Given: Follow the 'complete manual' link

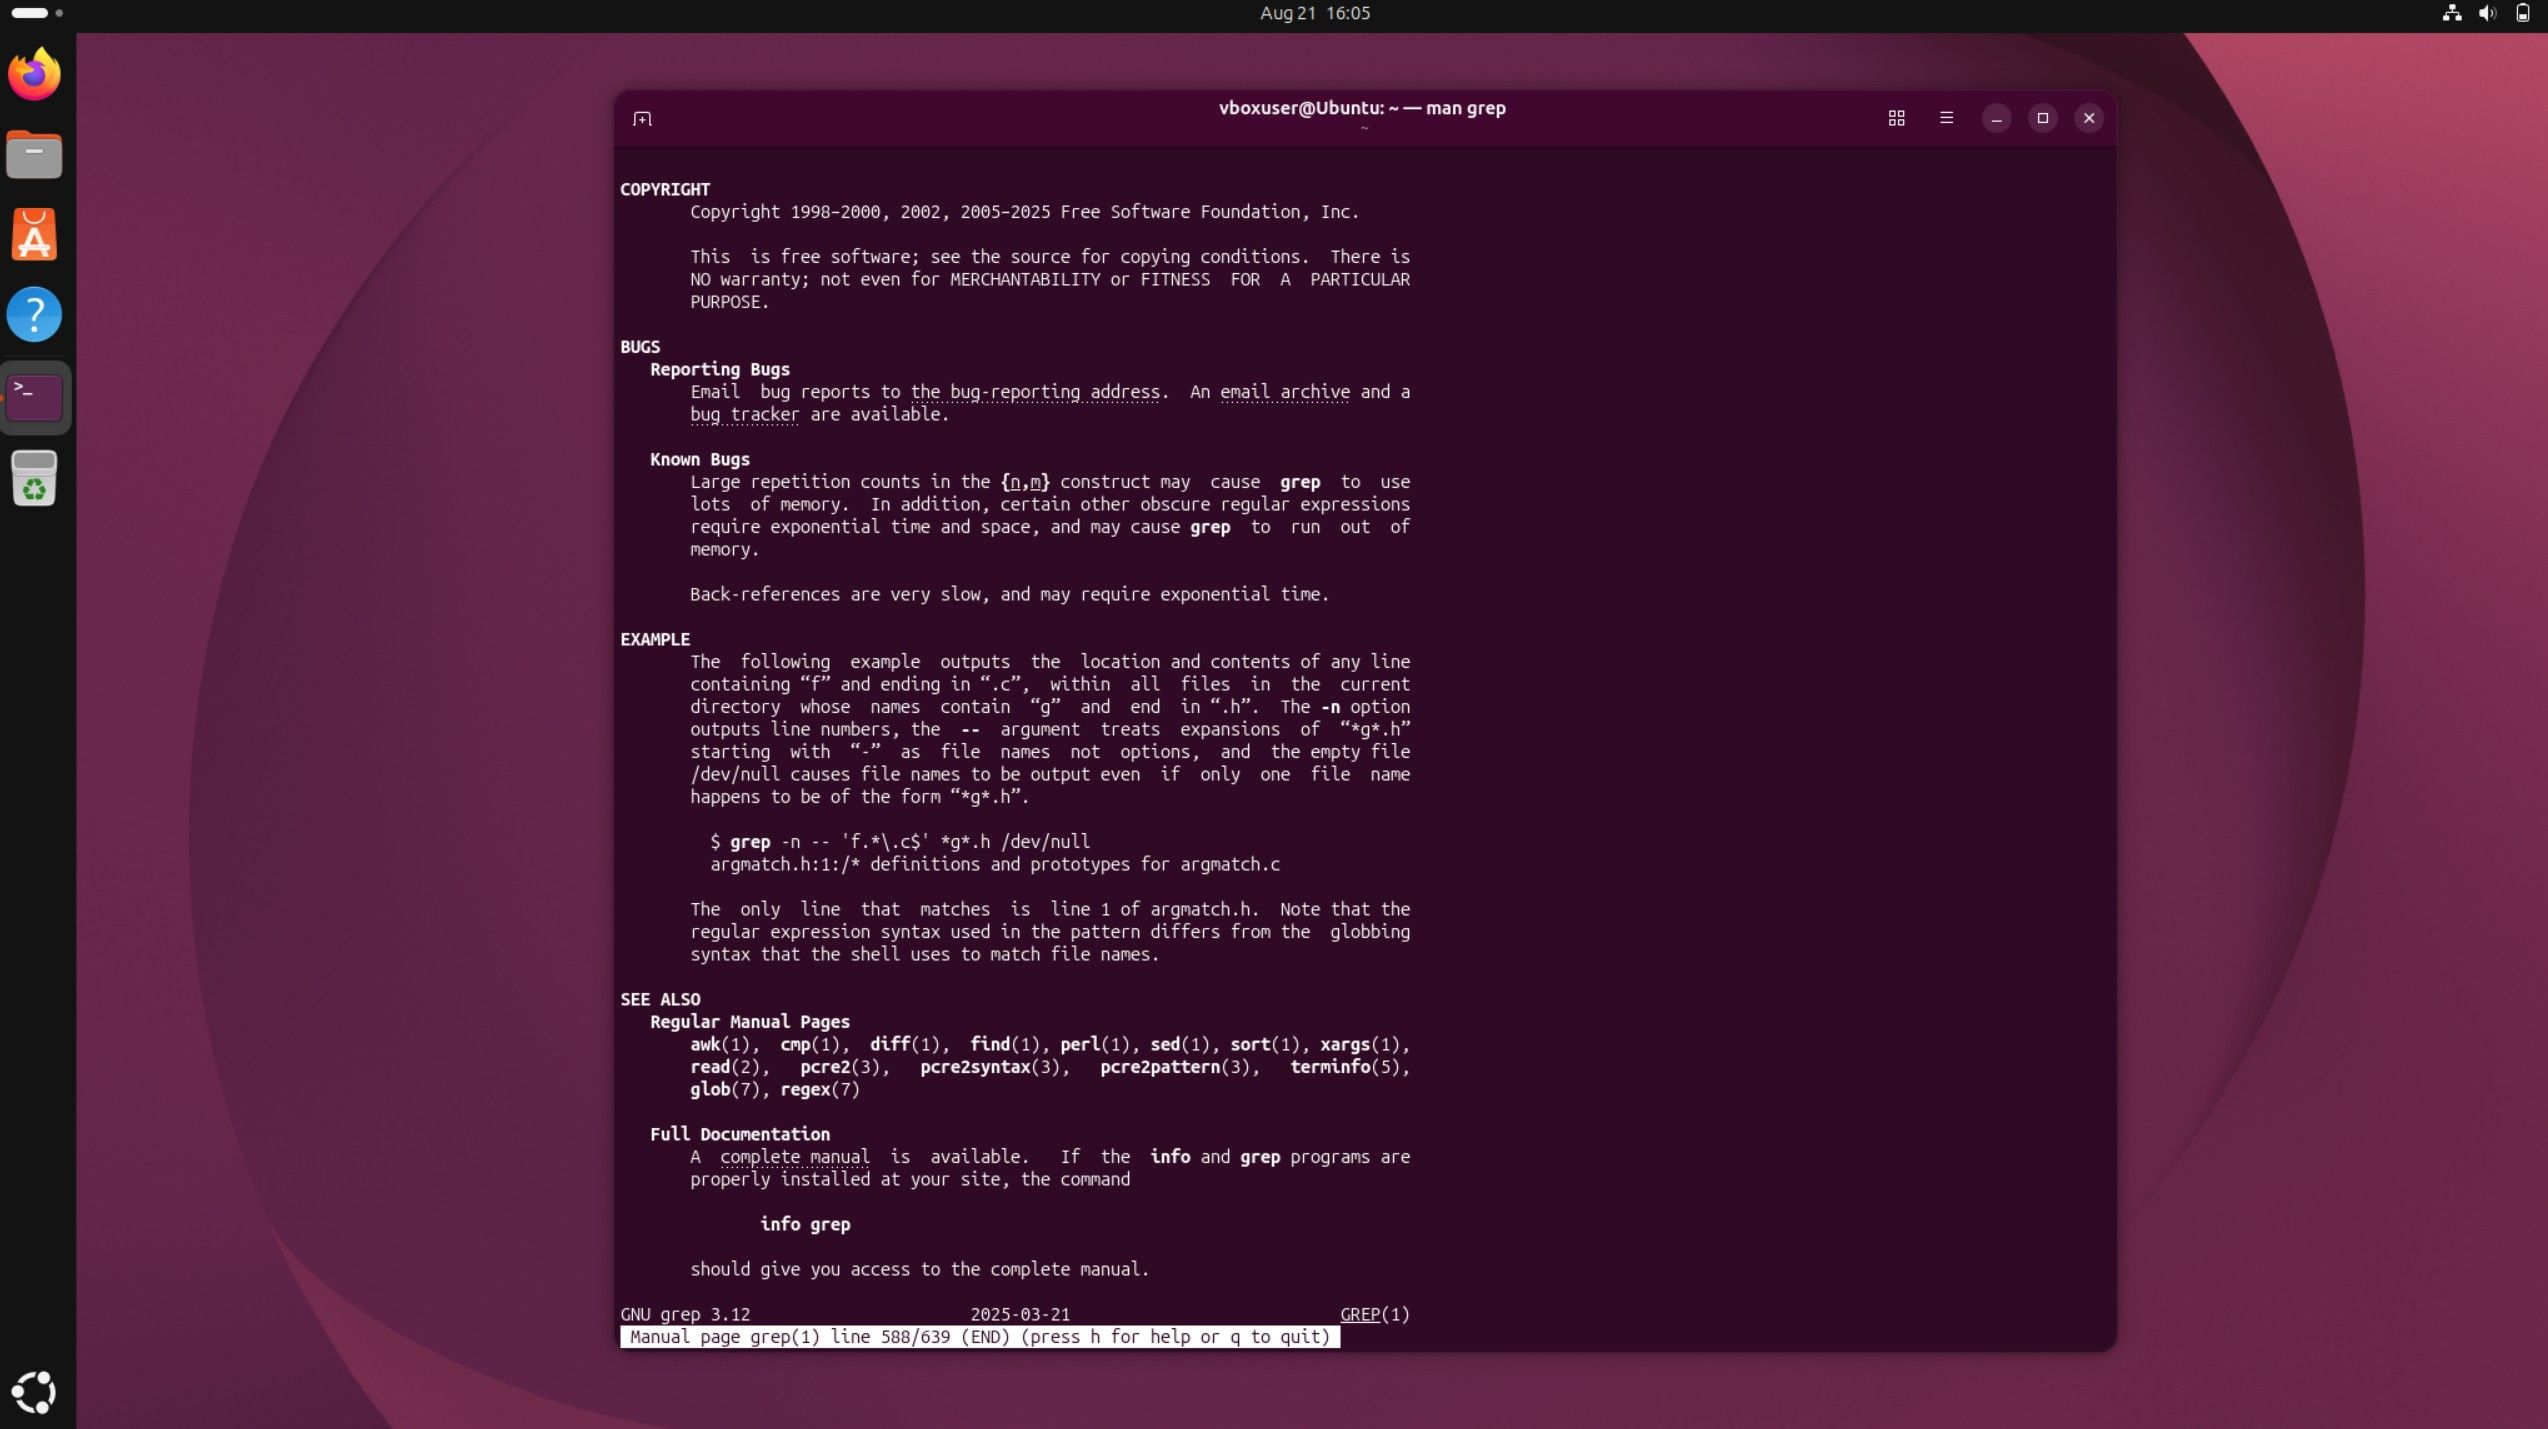Looking at the screenshot, I should 795,1157.
